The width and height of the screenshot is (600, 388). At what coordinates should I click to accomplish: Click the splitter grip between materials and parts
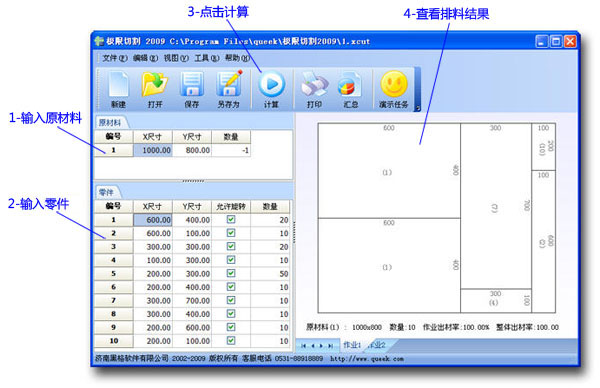pyautogui.click(x=193, y=181)
